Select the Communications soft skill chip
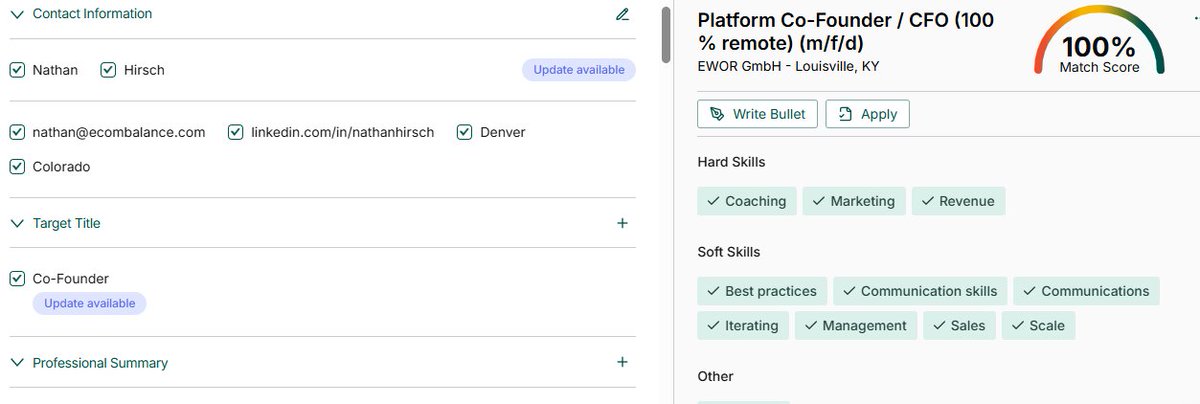Image resolution: width=1200 pixels, height=404 pixels. click(1086, 291)
